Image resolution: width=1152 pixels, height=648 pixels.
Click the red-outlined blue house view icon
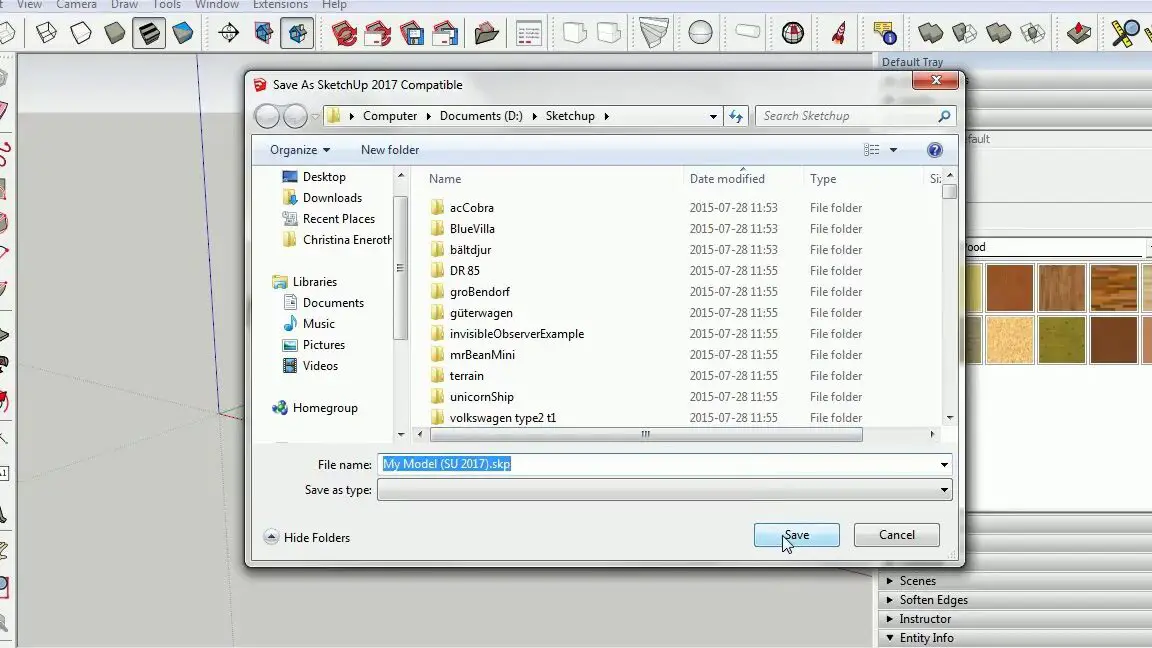[x=263, y=33]
